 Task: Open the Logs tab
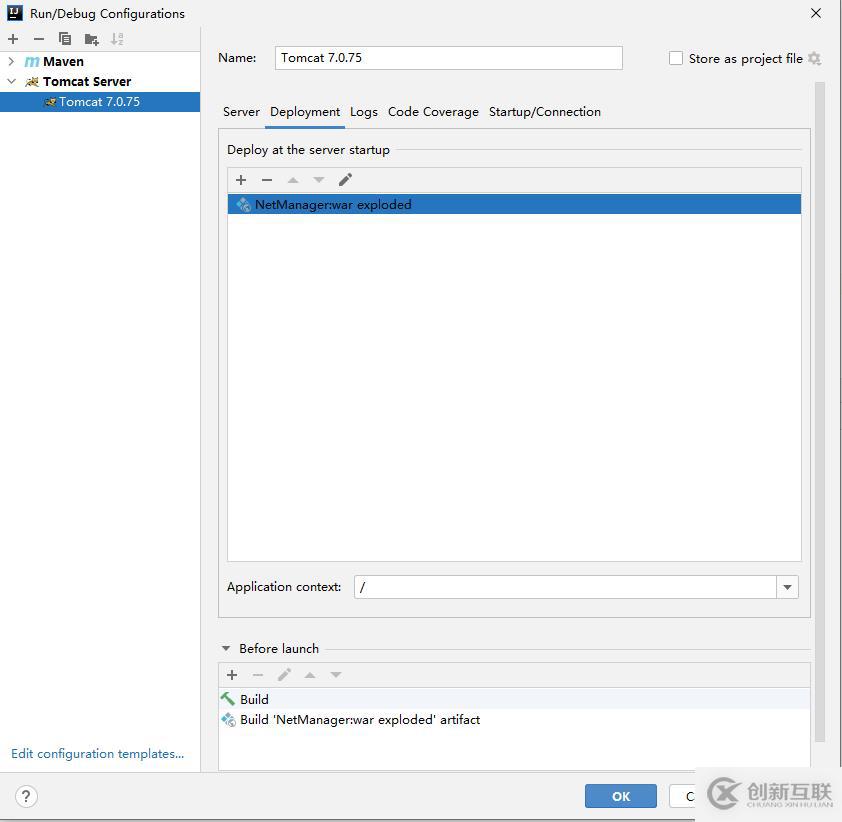pos(364,112)
